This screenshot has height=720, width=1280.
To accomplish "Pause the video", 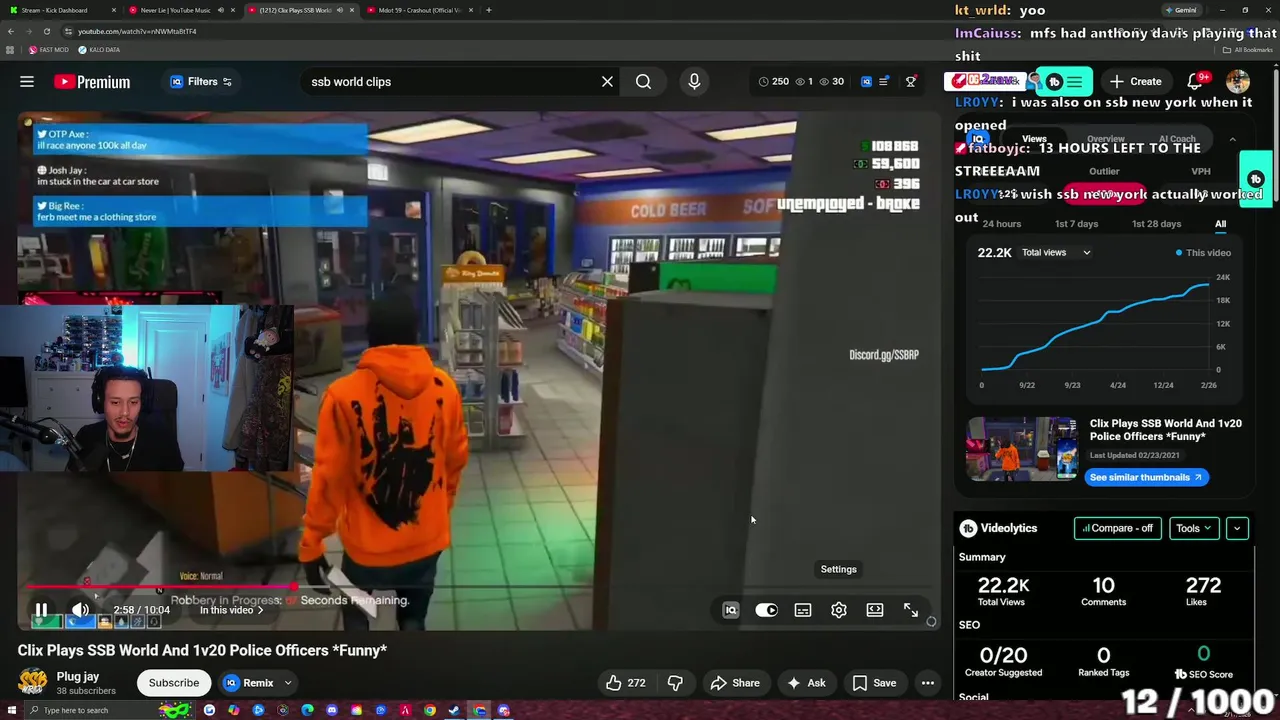I will [x=41, y=610].
